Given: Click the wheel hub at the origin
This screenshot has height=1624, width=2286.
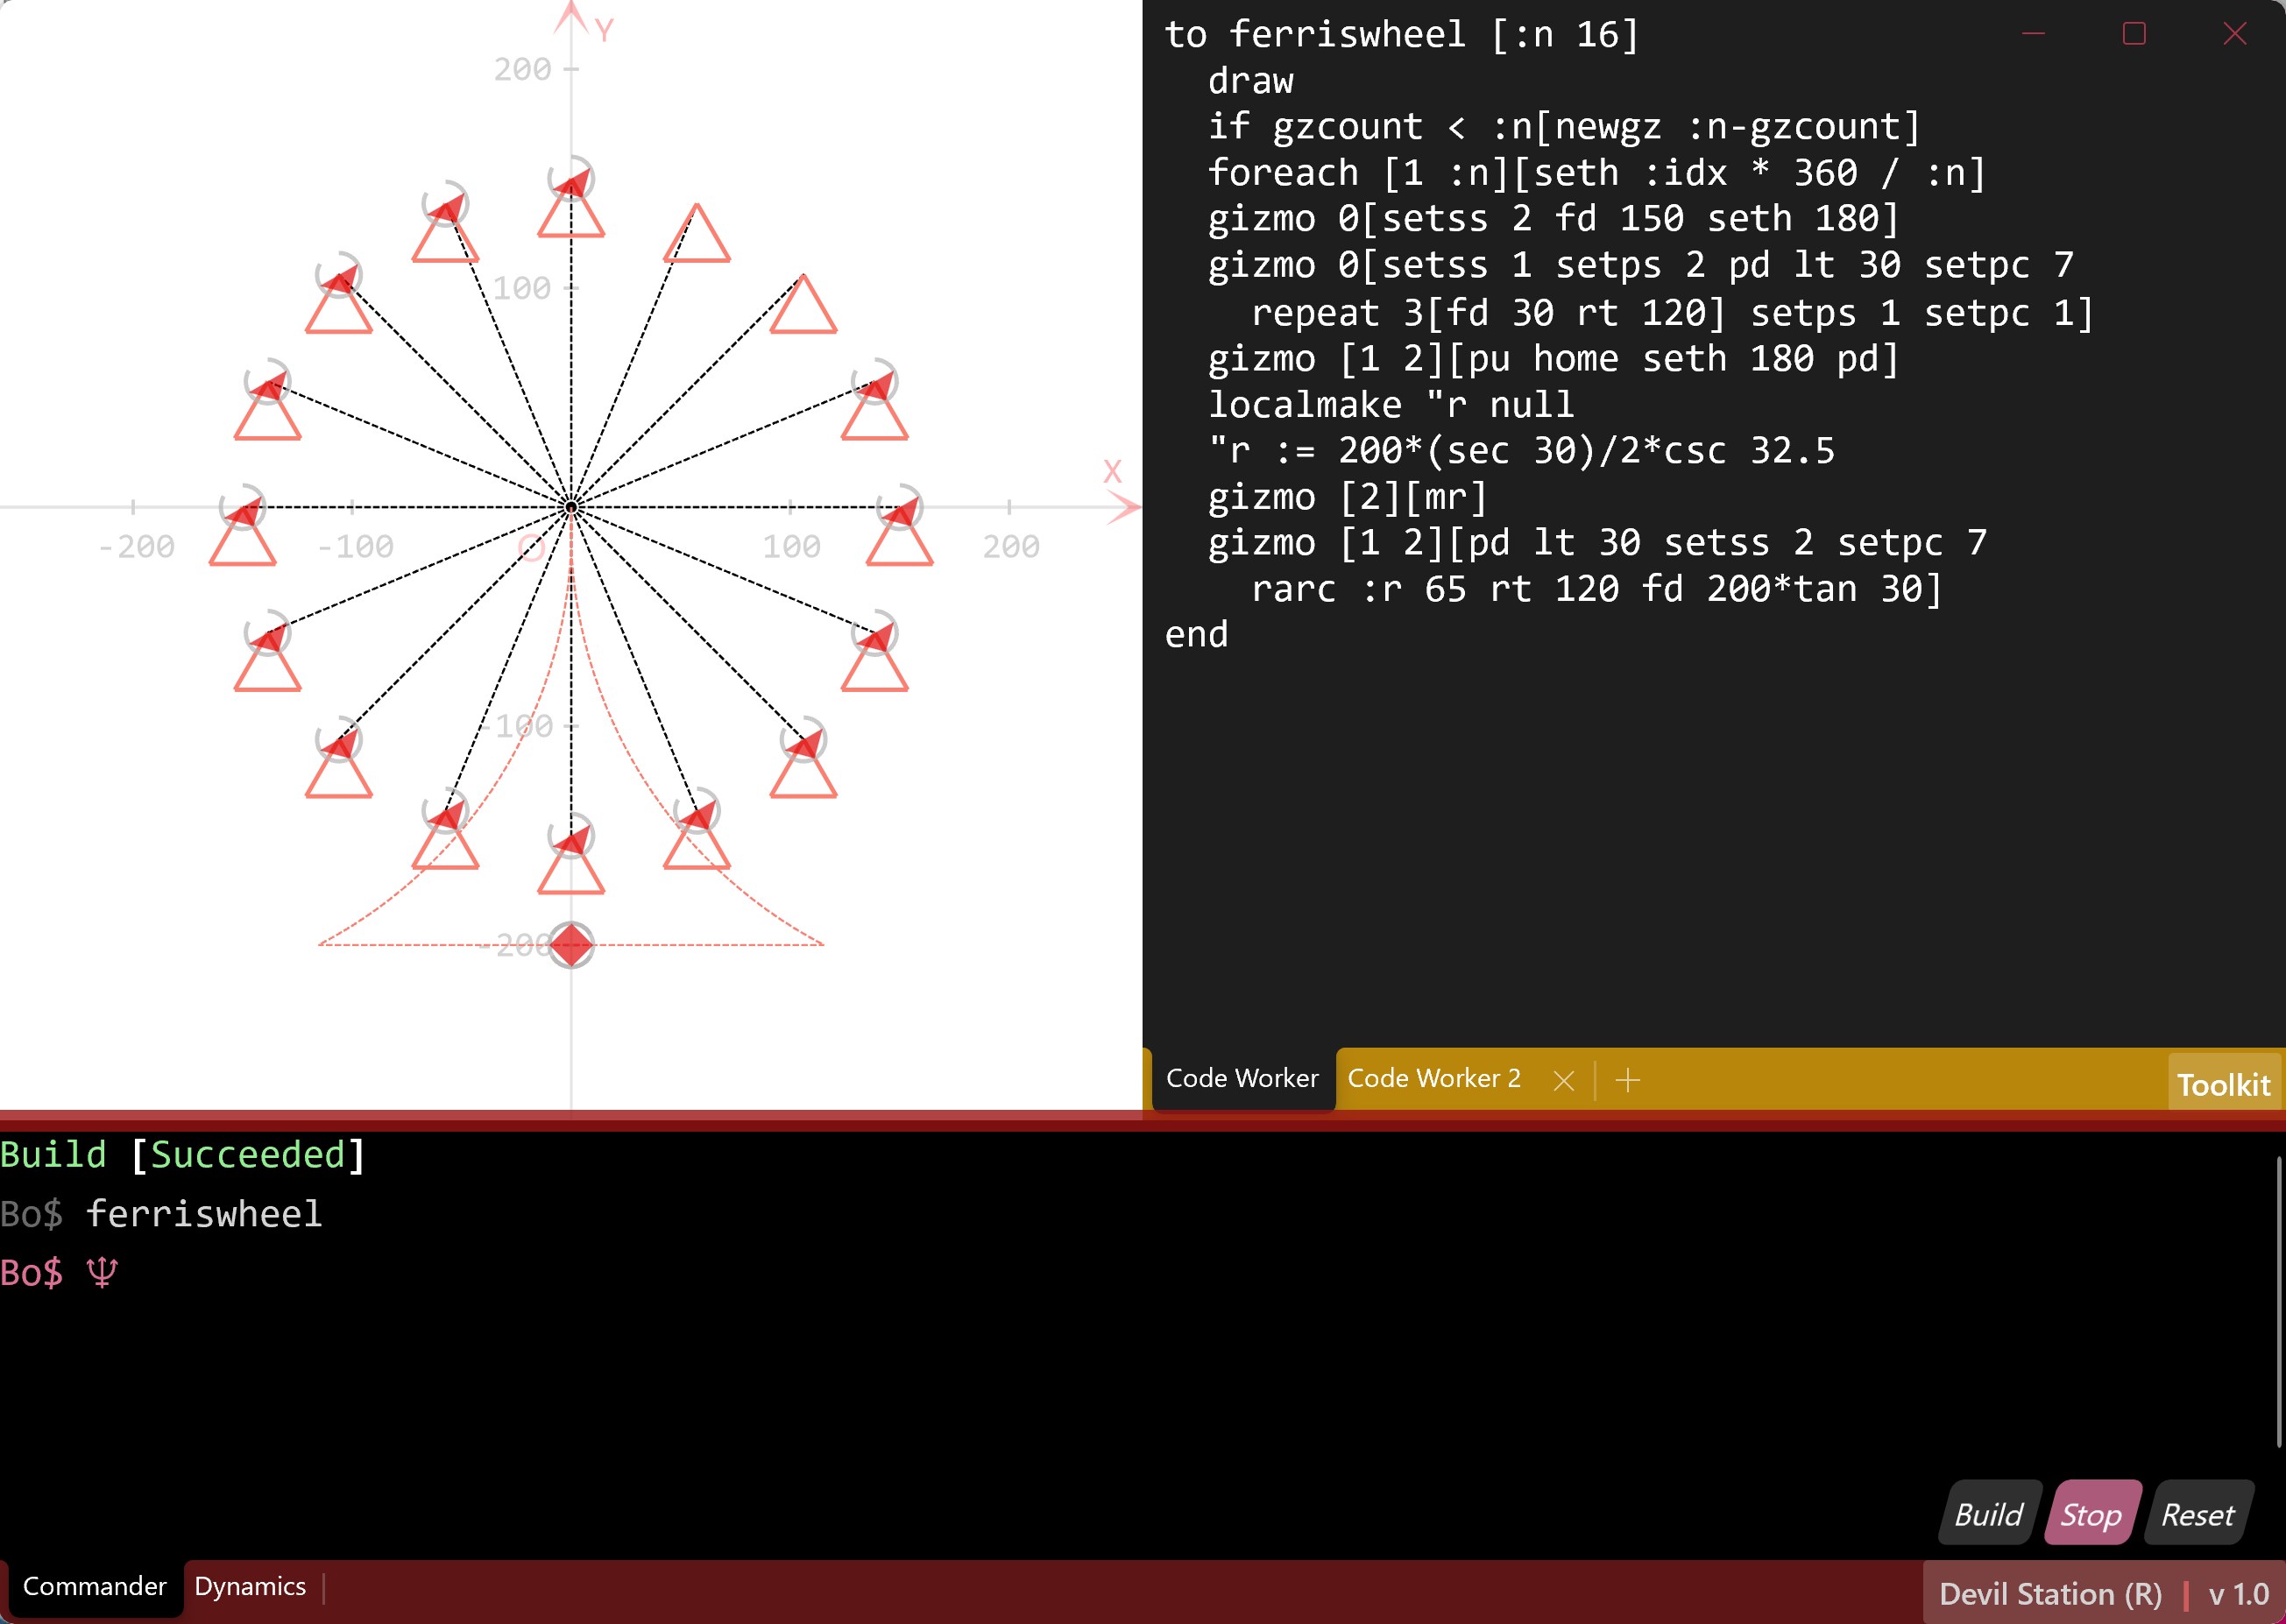Looking at the screenshot, I should click(x=571, y=508).
